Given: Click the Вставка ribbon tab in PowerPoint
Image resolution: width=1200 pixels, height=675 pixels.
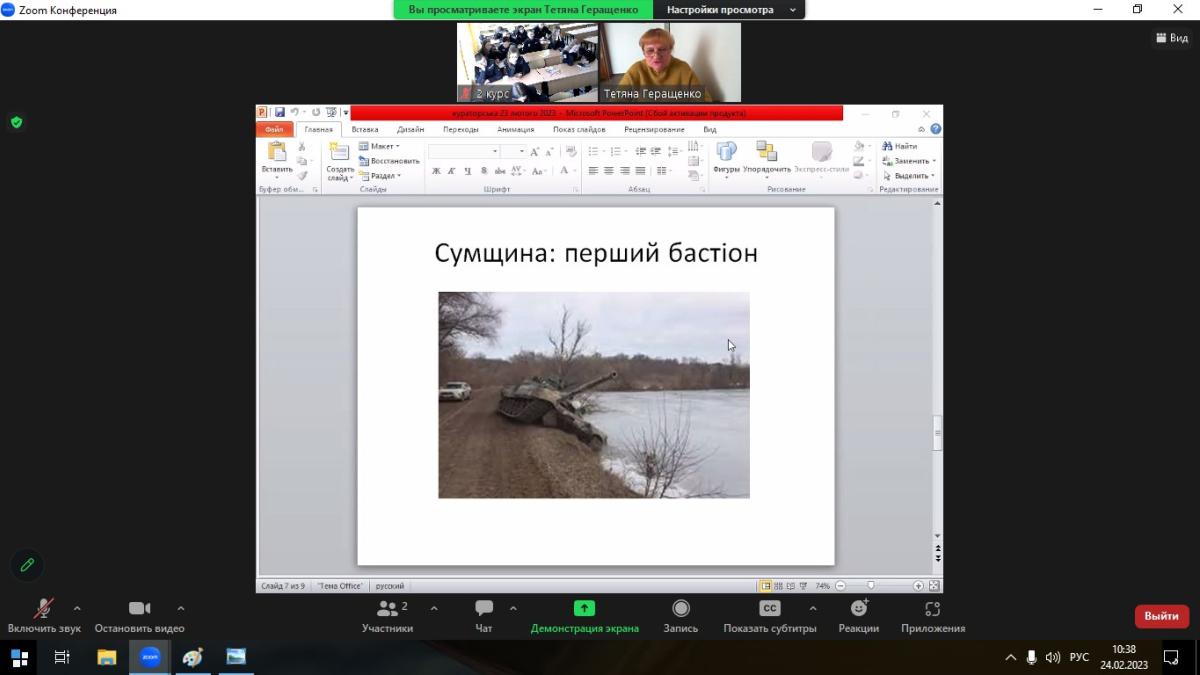Looking at the screenshot, I should (365, 129).
